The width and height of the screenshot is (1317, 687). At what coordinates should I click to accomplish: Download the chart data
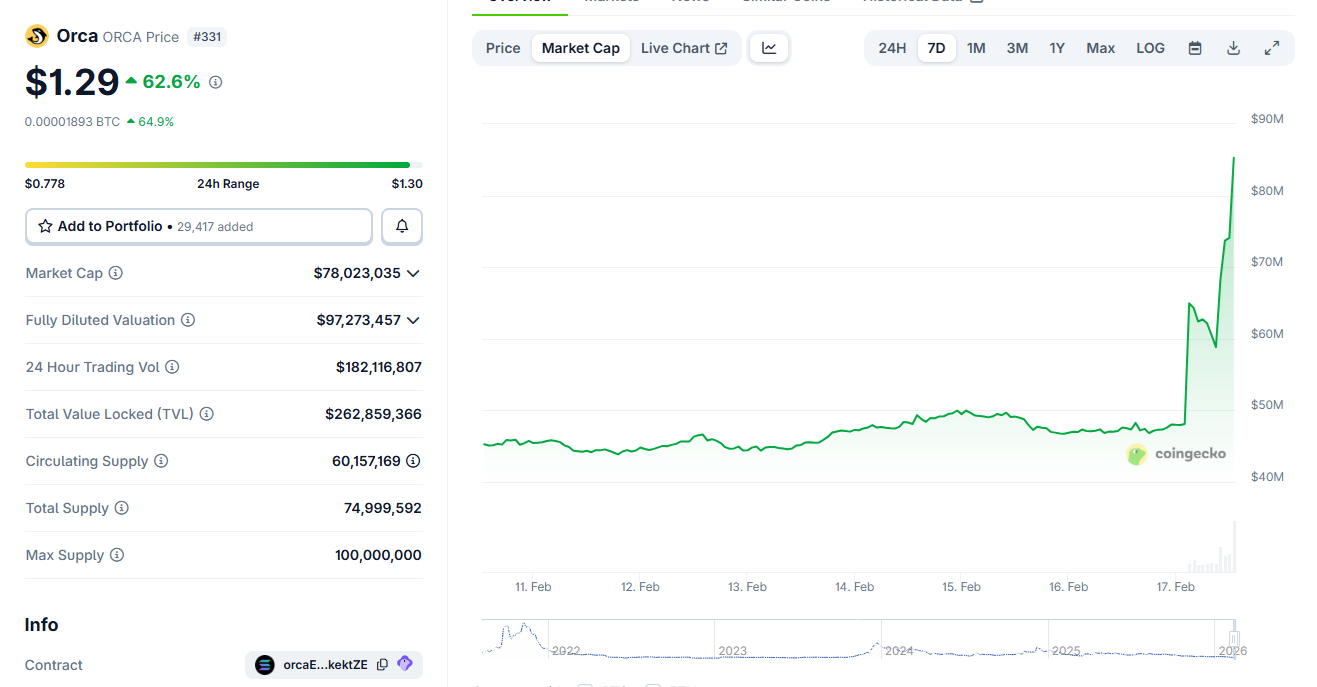click(x=1233, y=47)
